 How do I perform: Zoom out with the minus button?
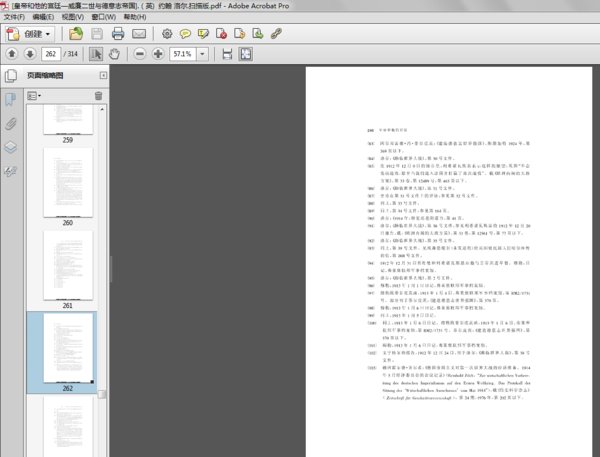[140, 54]
